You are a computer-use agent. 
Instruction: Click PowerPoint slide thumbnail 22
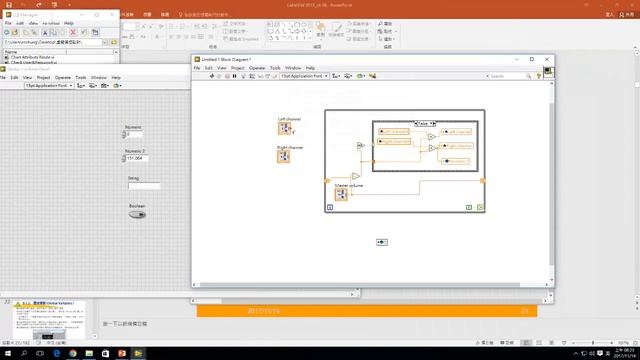pyautogui.click(x=49, y=320)
